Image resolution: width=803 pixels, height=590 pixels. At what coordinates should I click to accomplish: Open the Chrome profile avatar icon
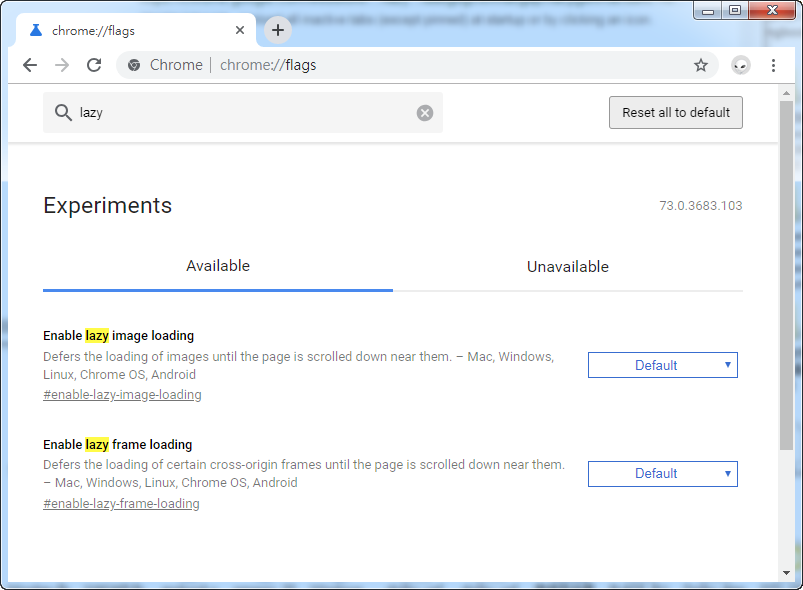point(740,64)
